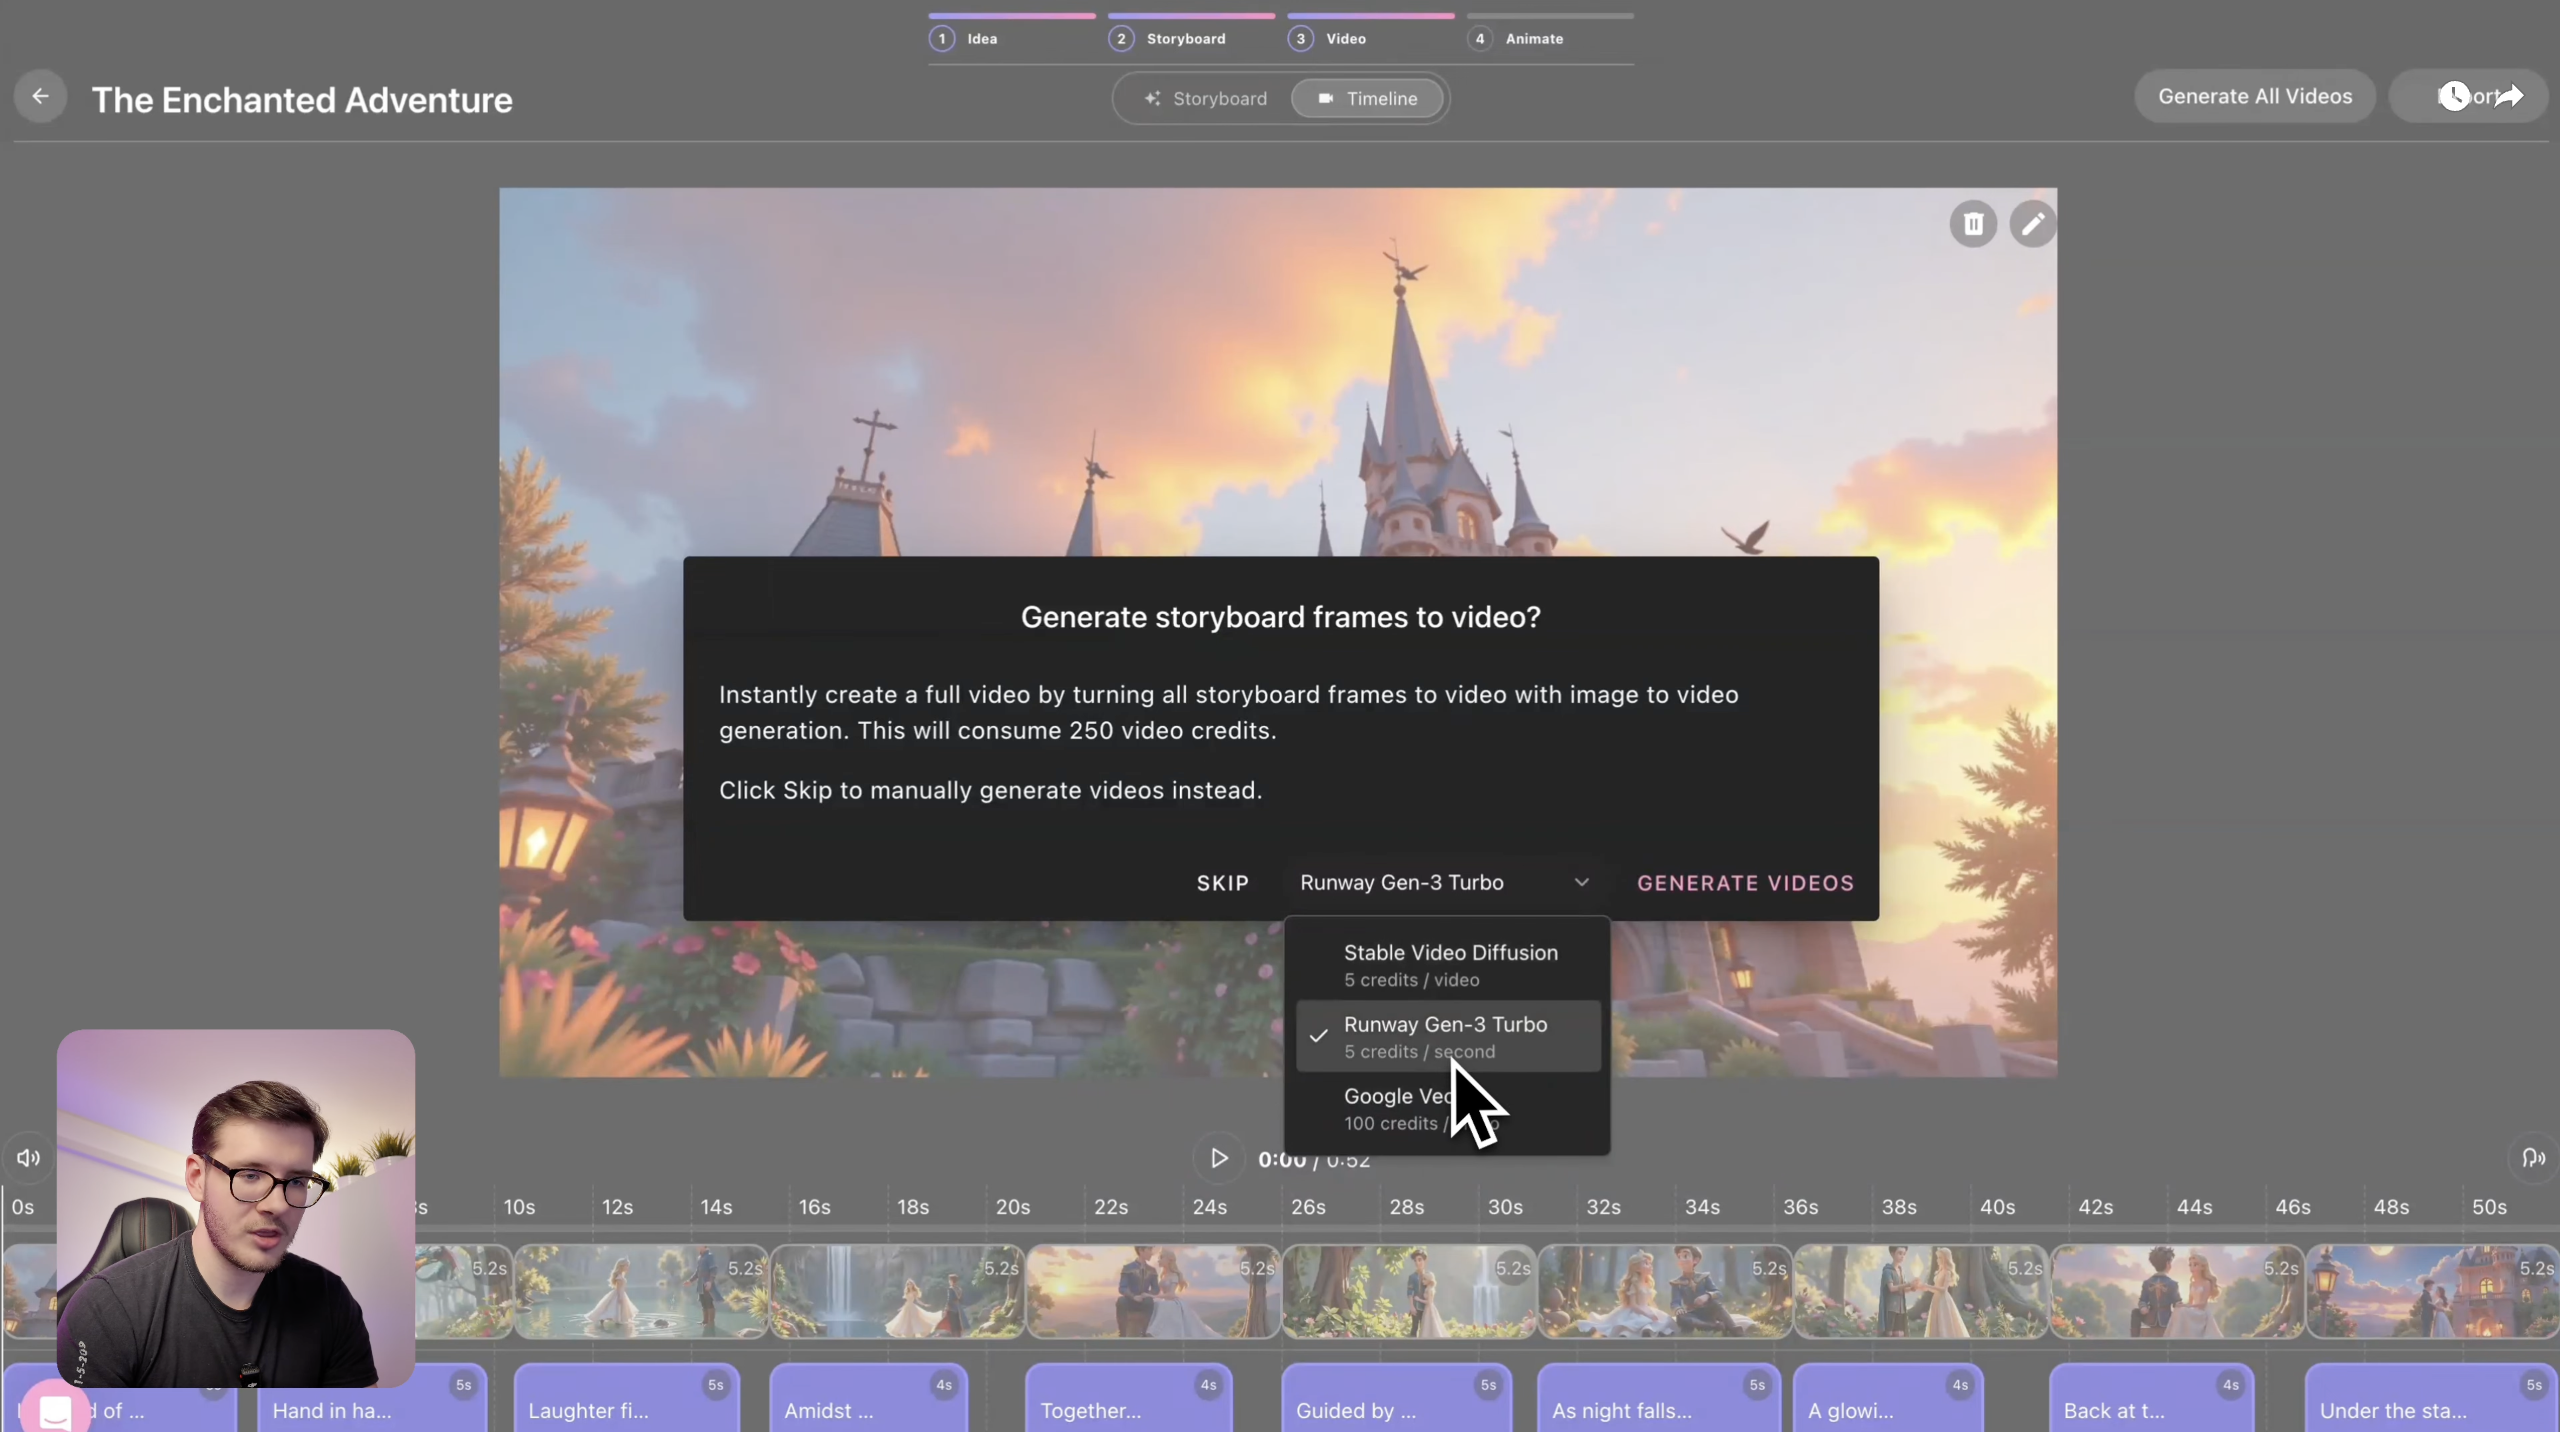
Task: Switch to Timeline view
Action: (1368, 98)
